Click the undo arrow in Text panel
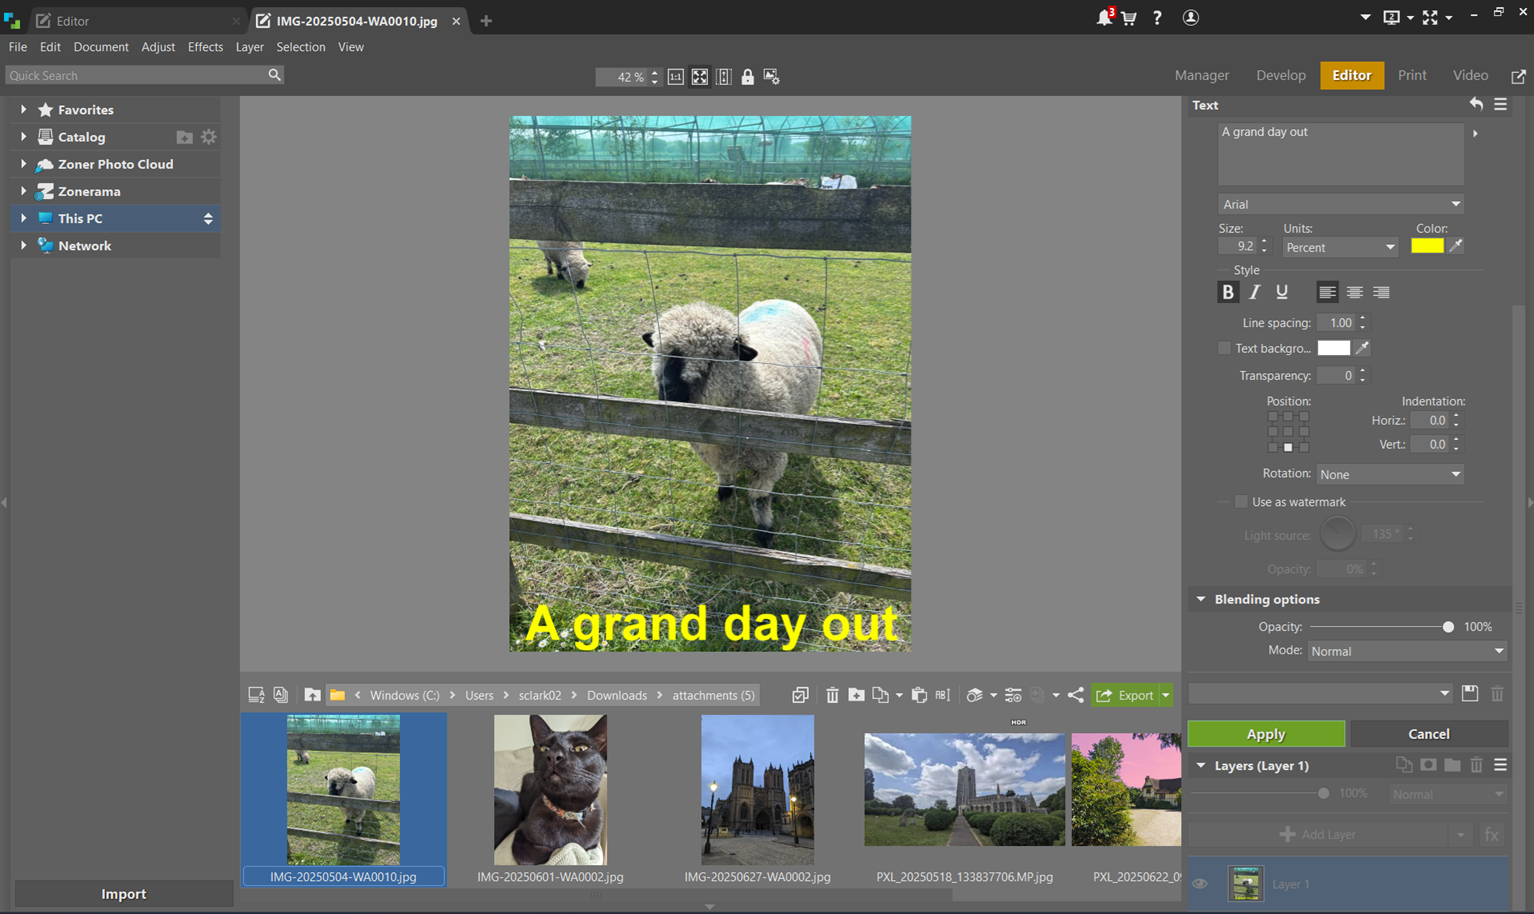Screen dimensions: 1534x914 pos(1476,104)
